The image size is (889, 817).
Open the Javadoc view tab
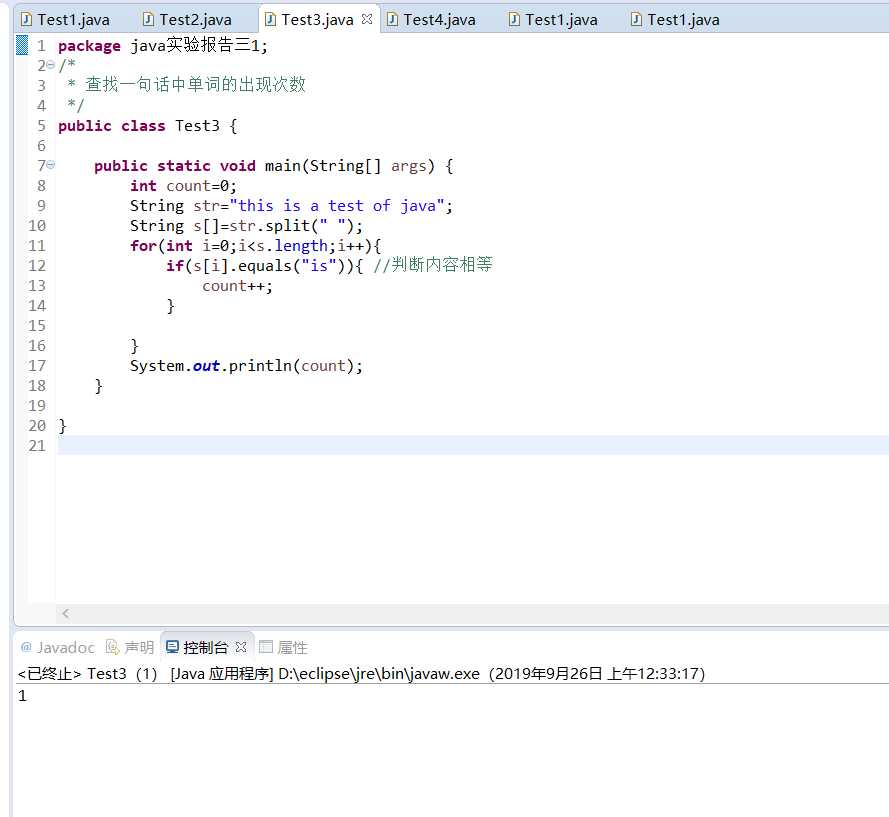(57, 647)
